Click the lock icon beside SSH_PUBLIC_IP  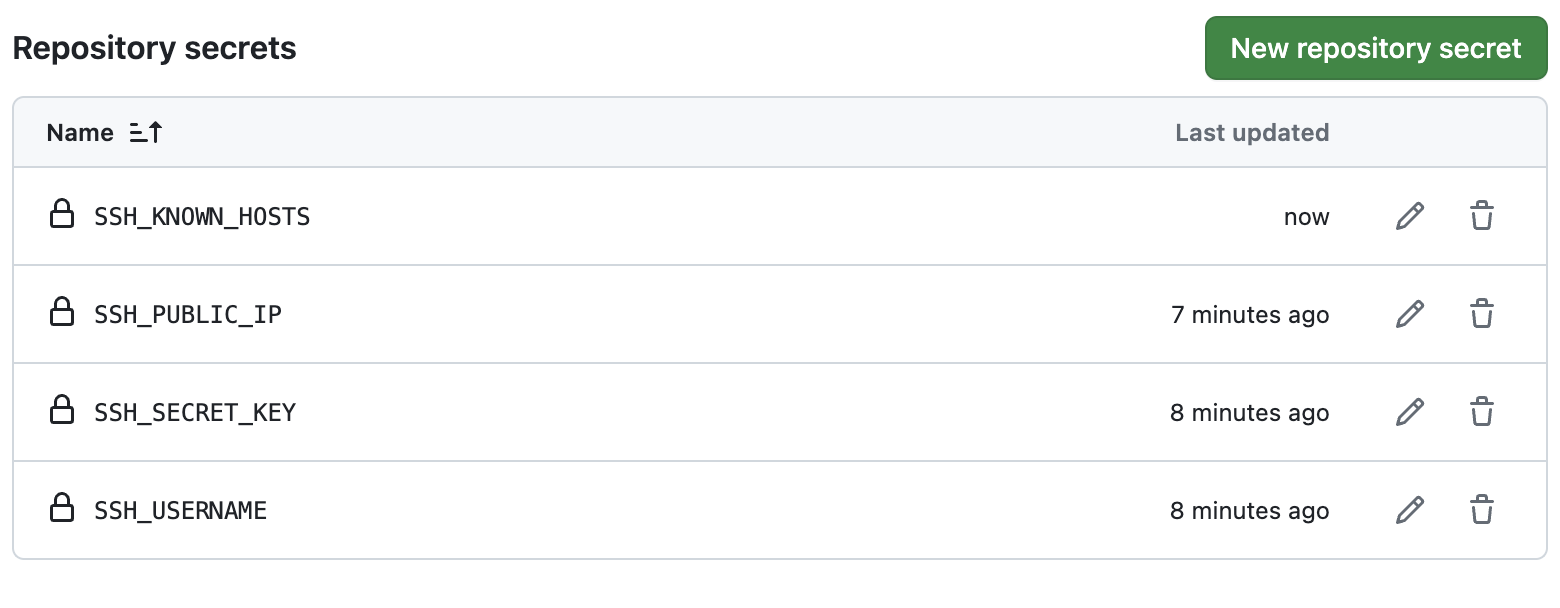point(62,314)
